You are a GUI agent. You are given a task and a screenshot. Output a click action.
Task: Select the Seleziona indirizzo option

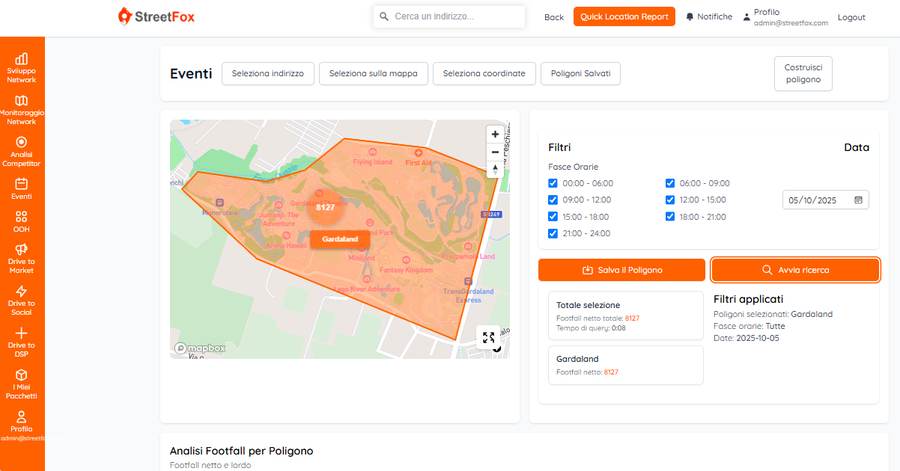click(x=267, y=73)
